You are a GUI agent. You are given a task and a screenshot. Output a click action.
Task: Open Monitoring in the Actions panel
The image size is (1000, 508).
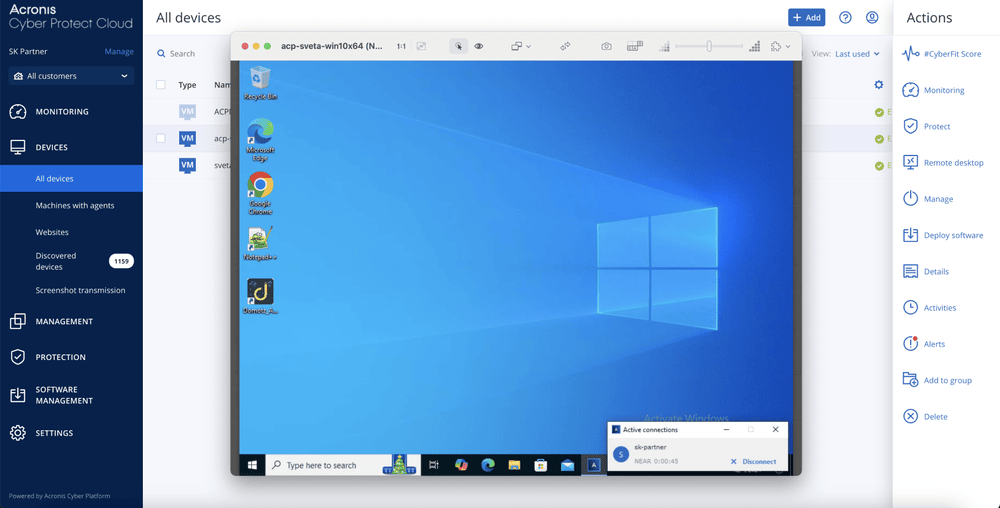[x=933, y=91]
